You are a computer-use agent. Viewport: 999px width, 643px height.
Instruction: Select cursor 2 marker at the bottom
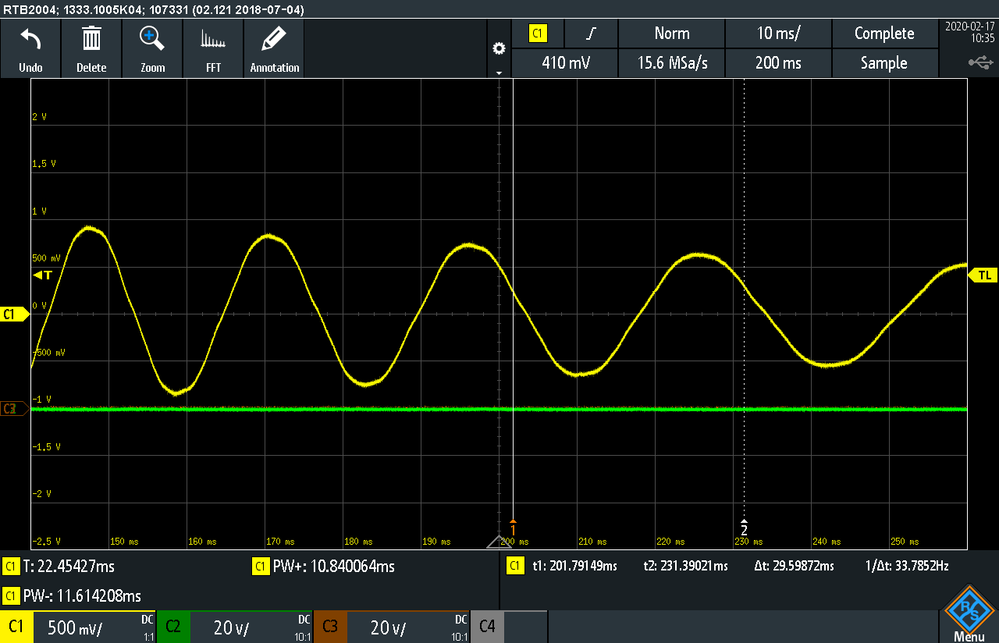744,529
